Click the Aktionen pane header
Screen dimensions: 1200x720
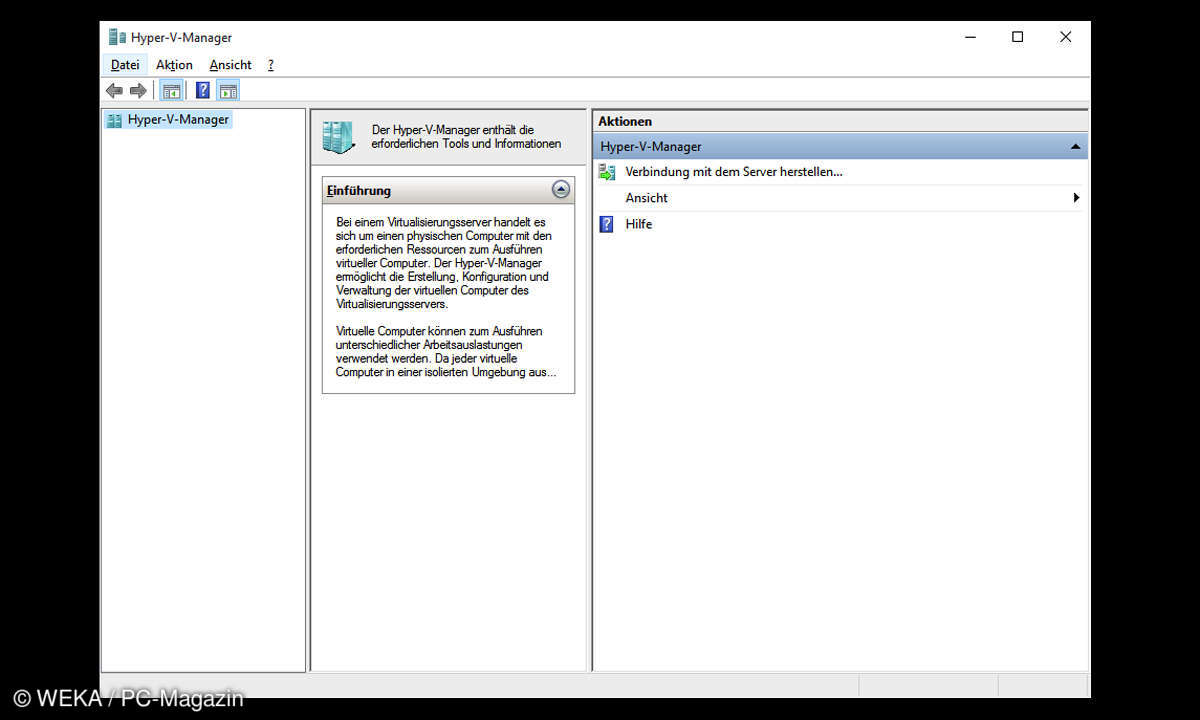pyautogui.click(x=840, y=121)
